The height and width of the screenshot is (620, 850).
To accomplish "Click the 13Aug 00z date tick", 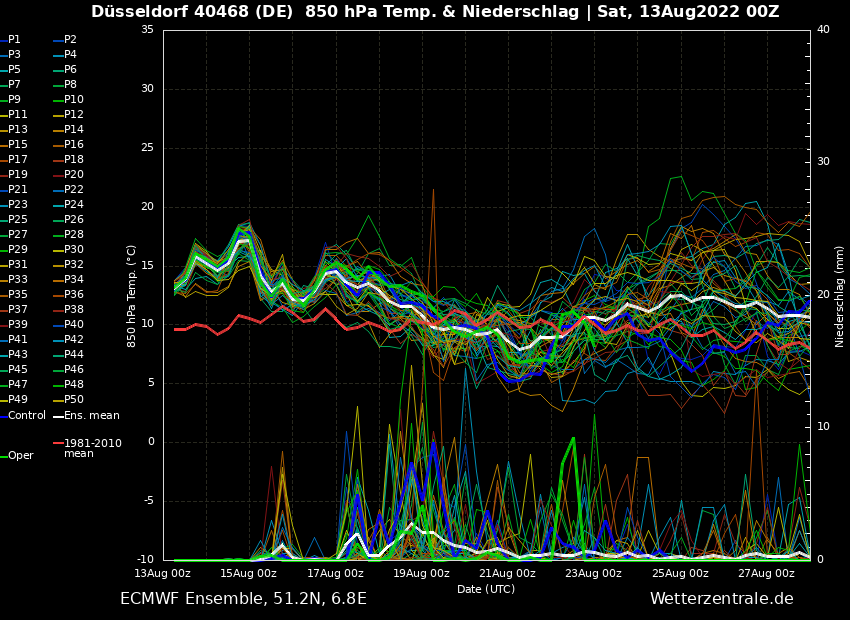I will click(162, 573).
